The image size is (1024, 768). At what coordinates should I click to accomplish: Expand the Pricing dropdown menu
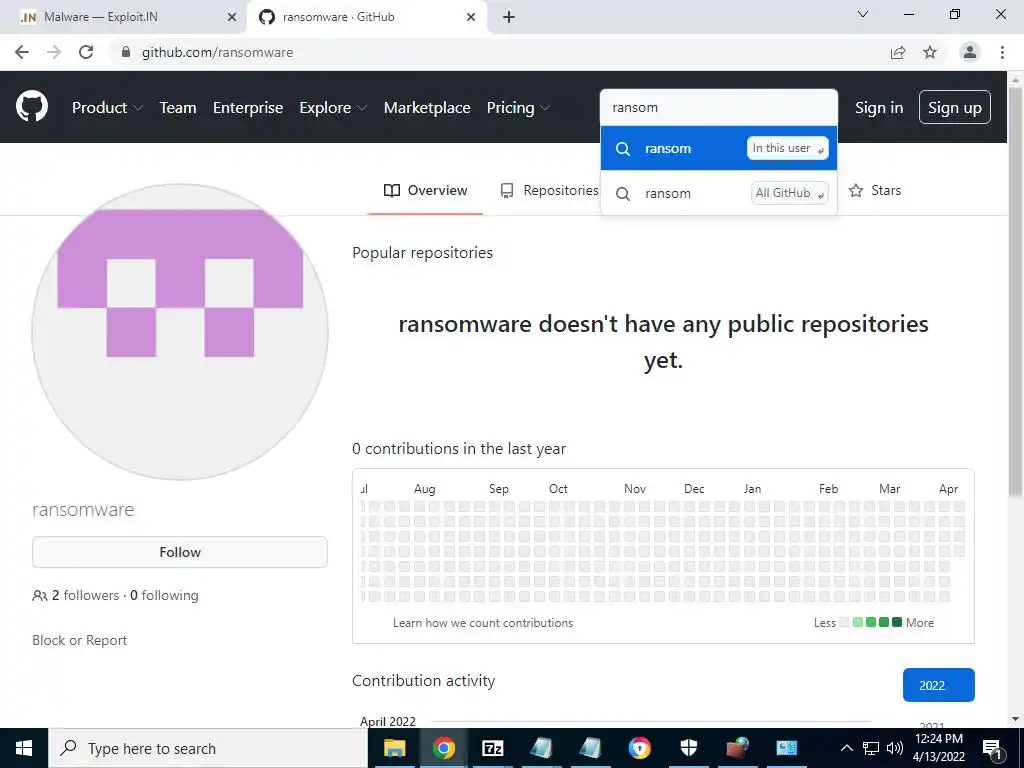(x=518, y=108)
